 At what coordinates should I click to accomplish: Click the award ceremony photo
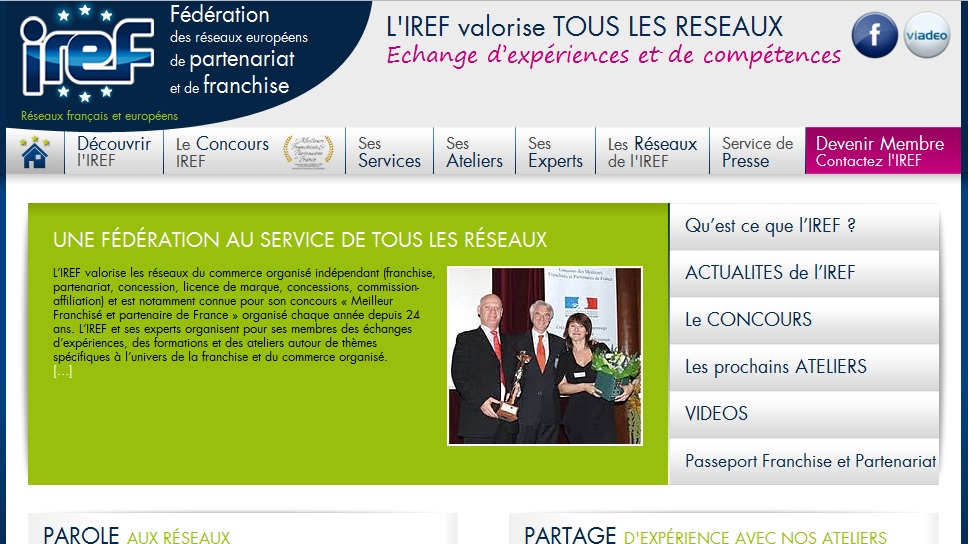pos(545,355)
